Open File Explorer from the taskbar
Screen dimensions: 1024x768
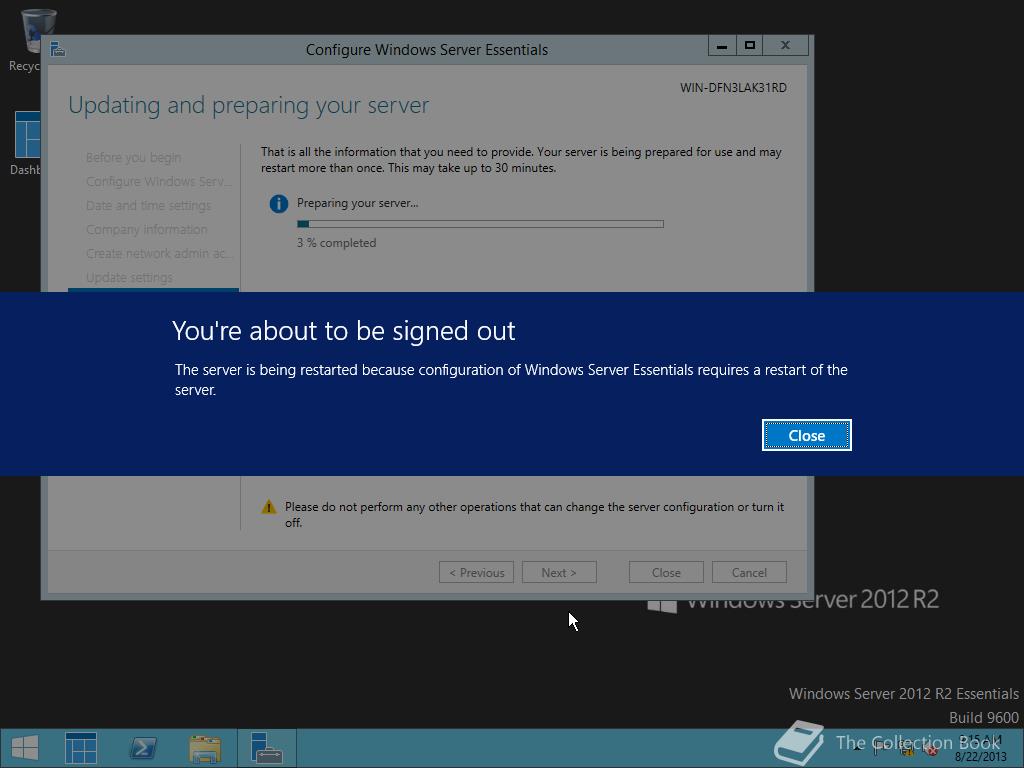coord(204,748)
